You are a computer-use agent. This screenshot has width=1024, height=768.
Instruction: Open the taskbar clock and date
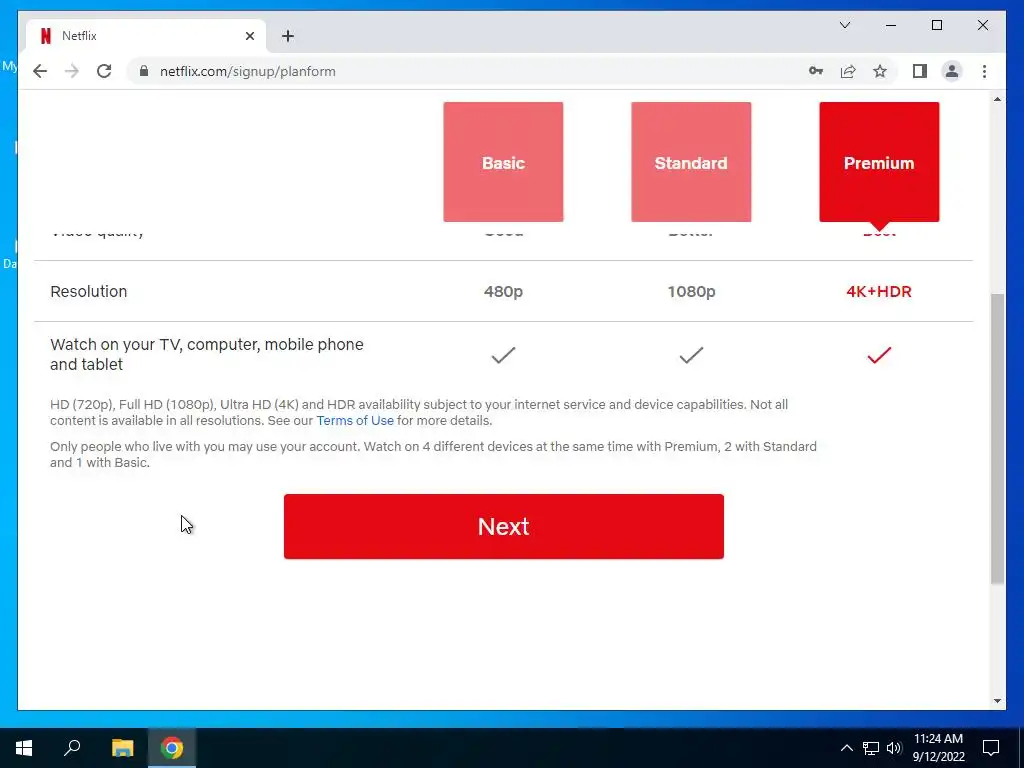(x=938, y=748)
